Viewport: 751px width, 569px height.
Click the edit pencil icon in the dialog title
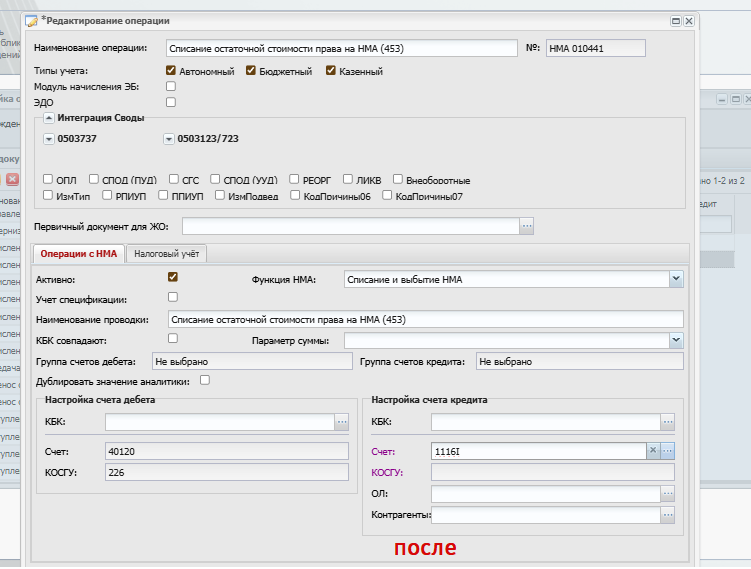click(31, 21)
